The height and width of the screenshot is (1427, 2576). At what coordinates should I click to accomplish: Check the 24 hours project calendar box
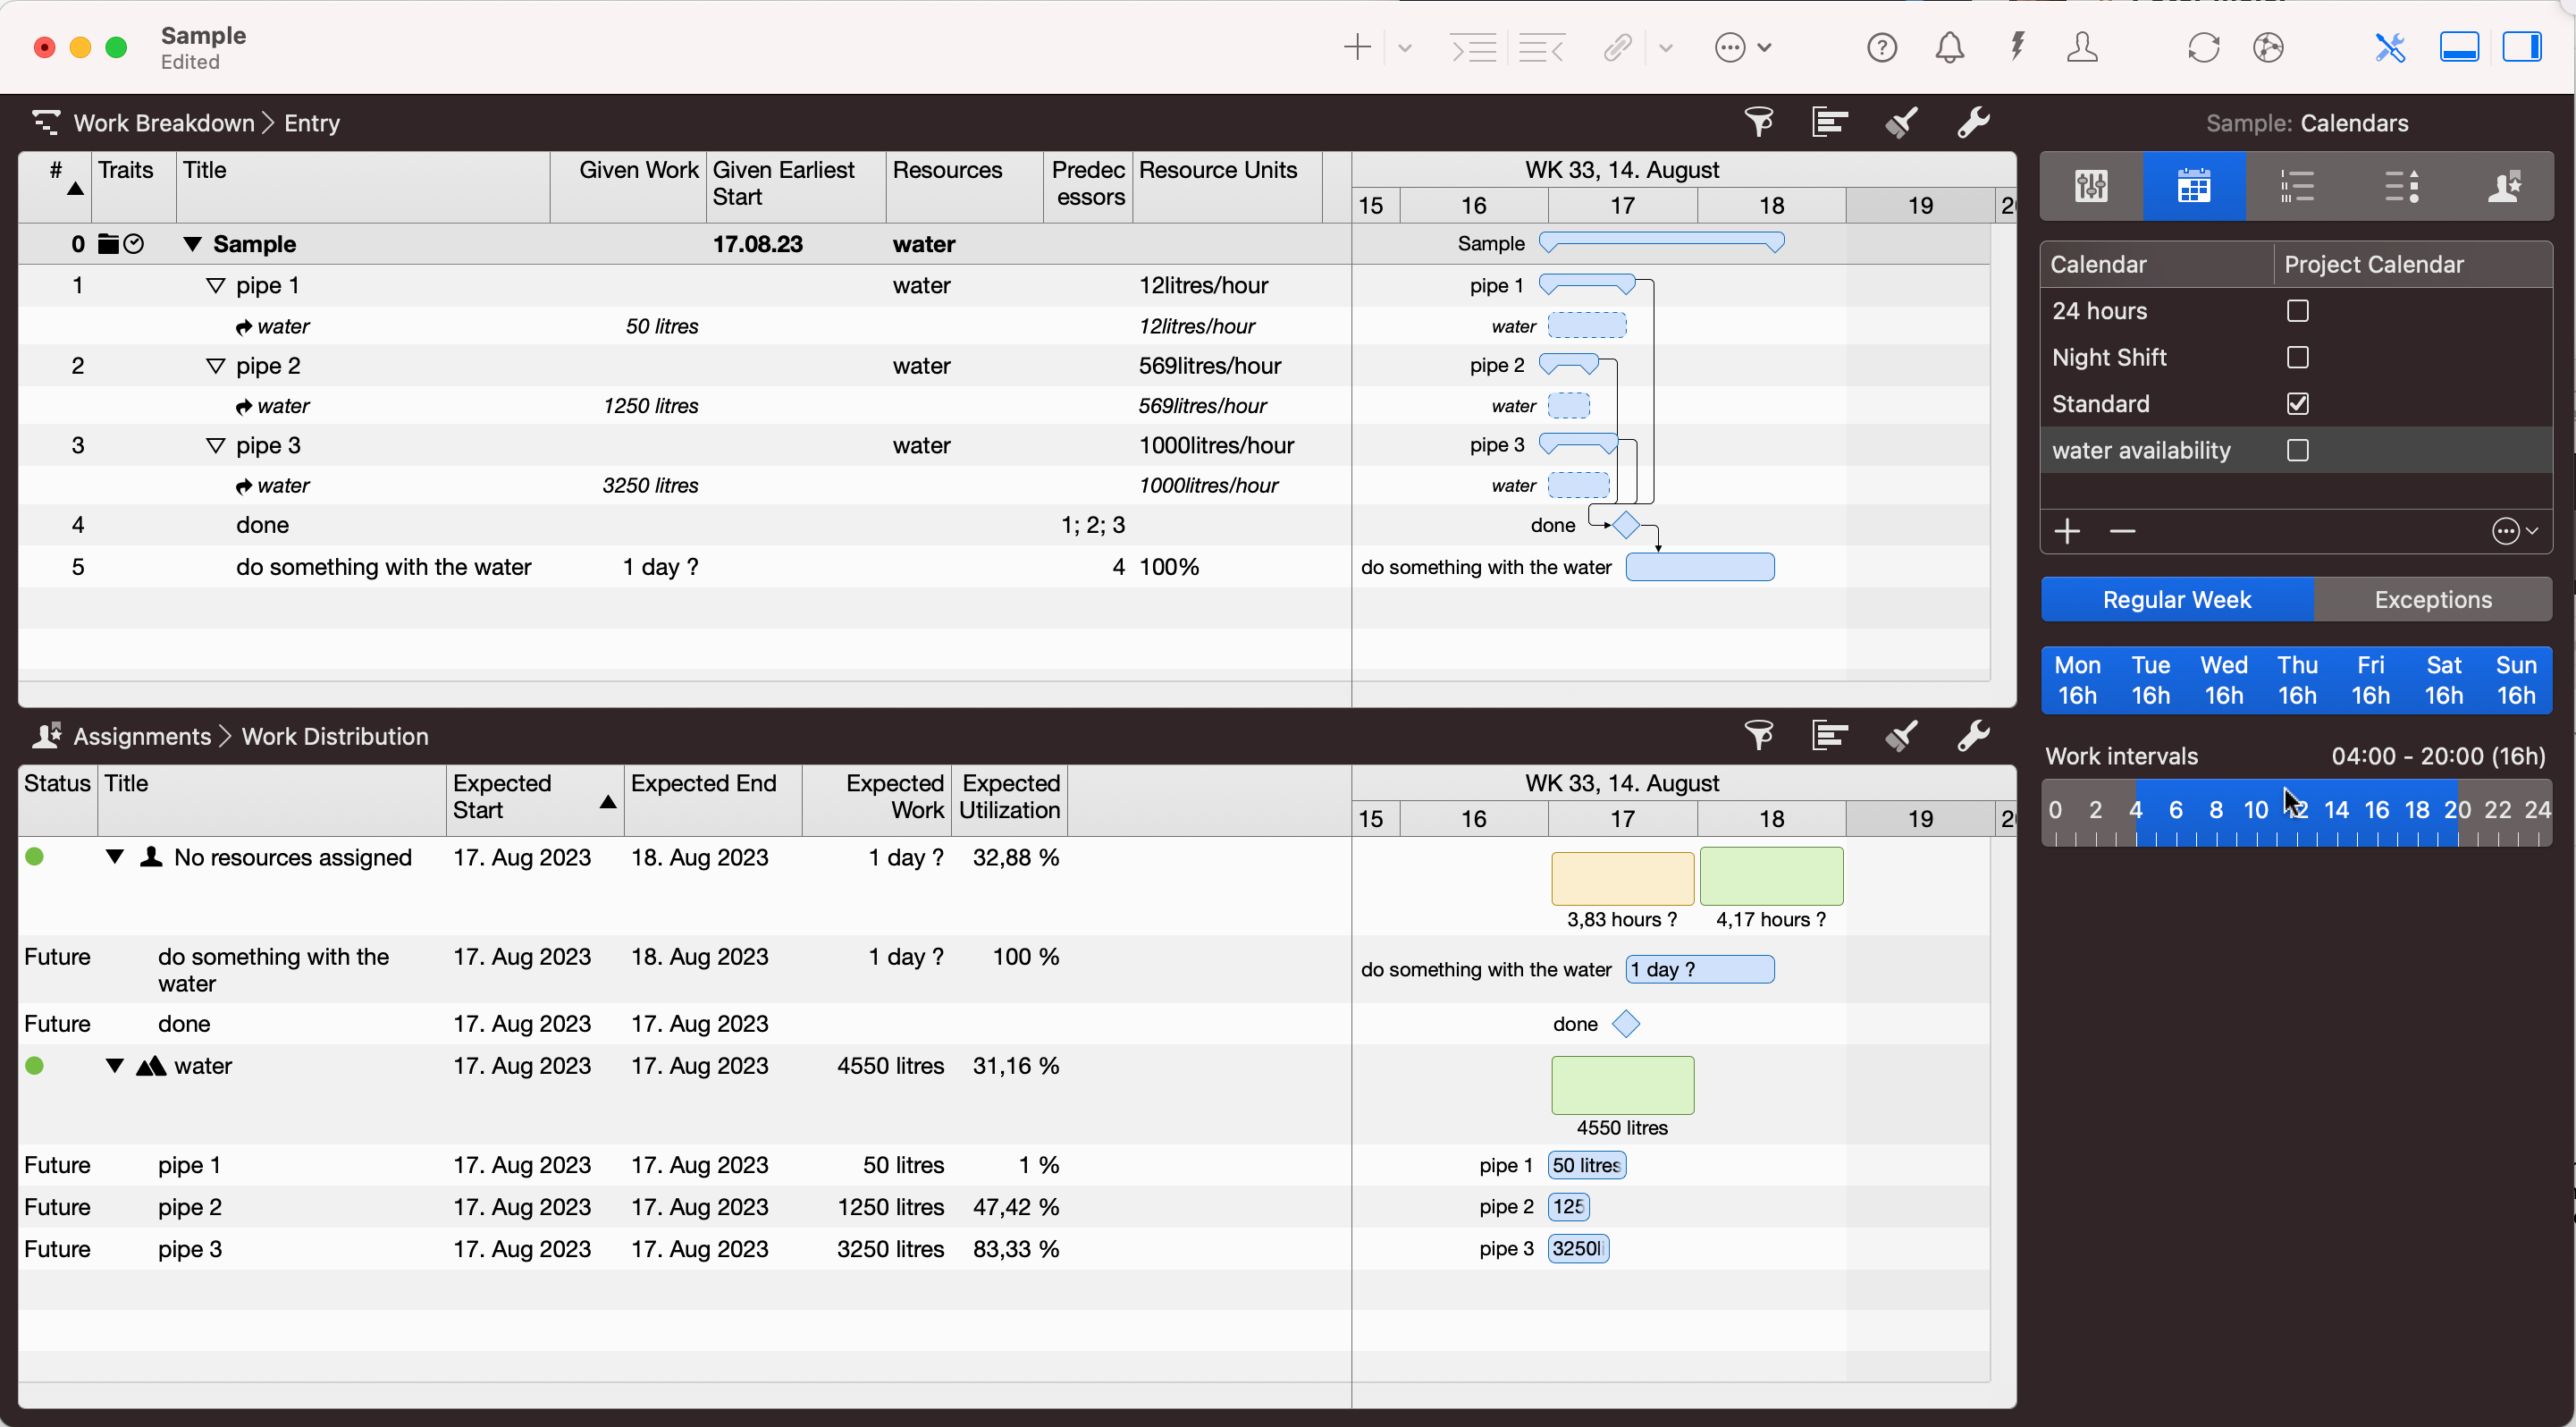(x=2297, y=311)
